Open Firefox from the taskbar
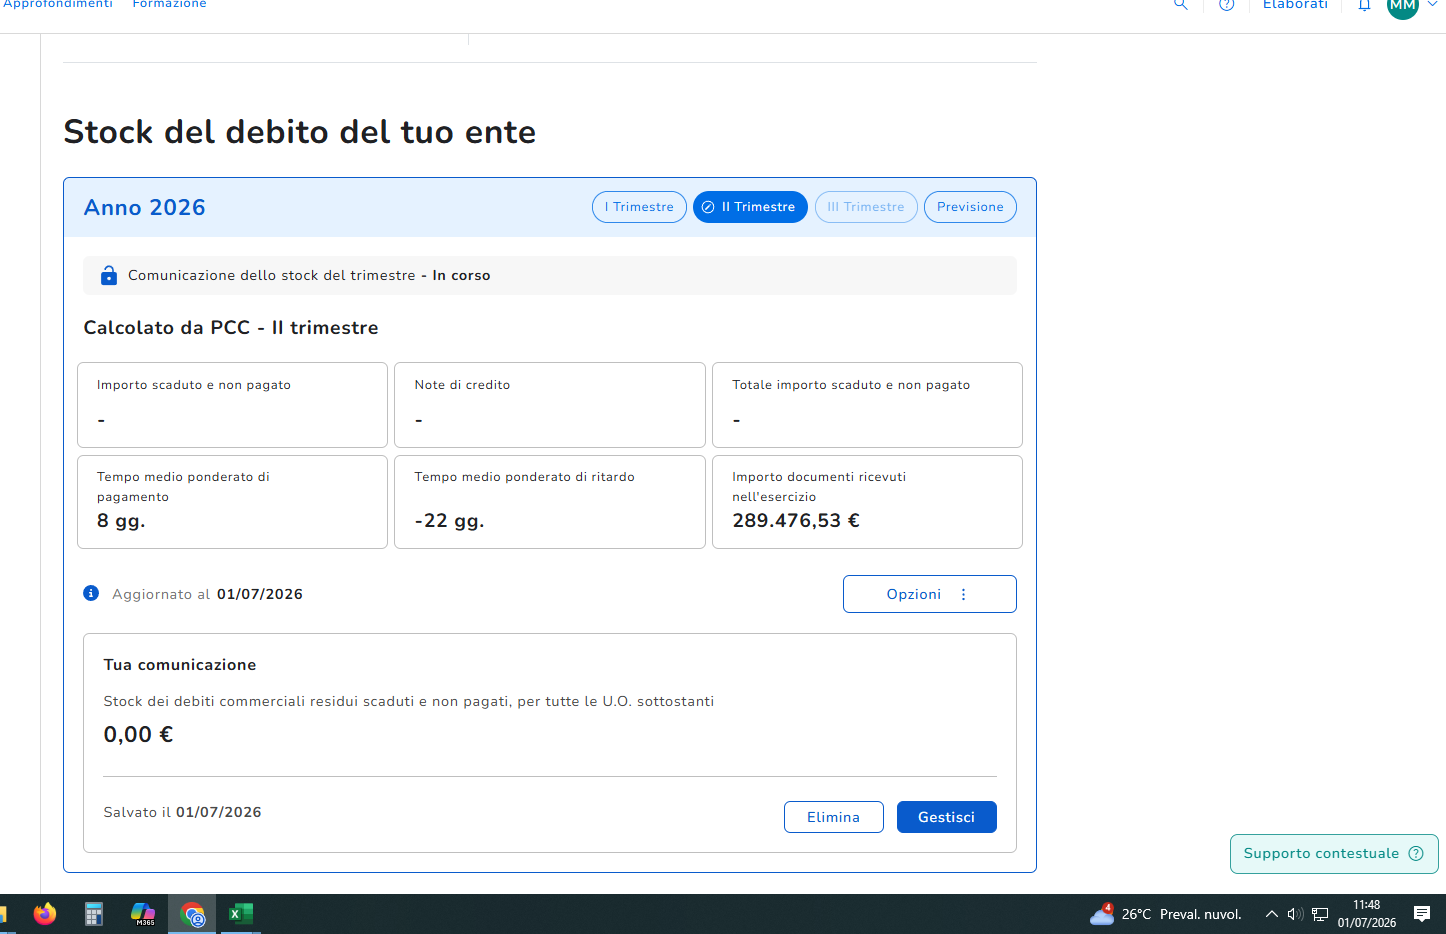The width and height of the screenshot is (1446, 934). click(x=45, y=914)
